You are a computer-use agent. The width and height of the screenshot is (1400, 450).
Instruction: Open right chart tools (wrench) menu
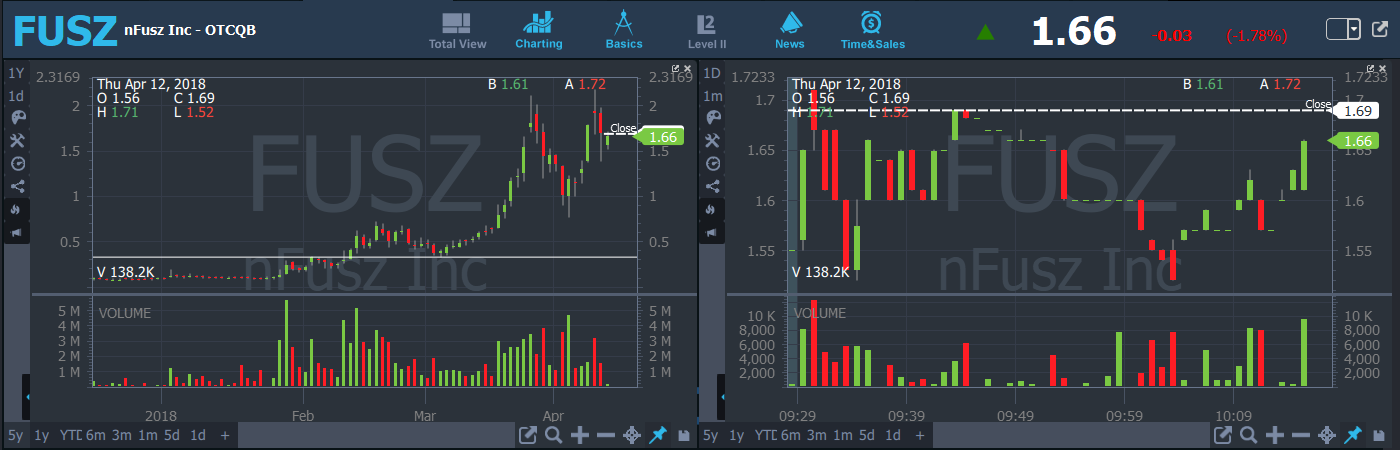click(x=713, y=141)
